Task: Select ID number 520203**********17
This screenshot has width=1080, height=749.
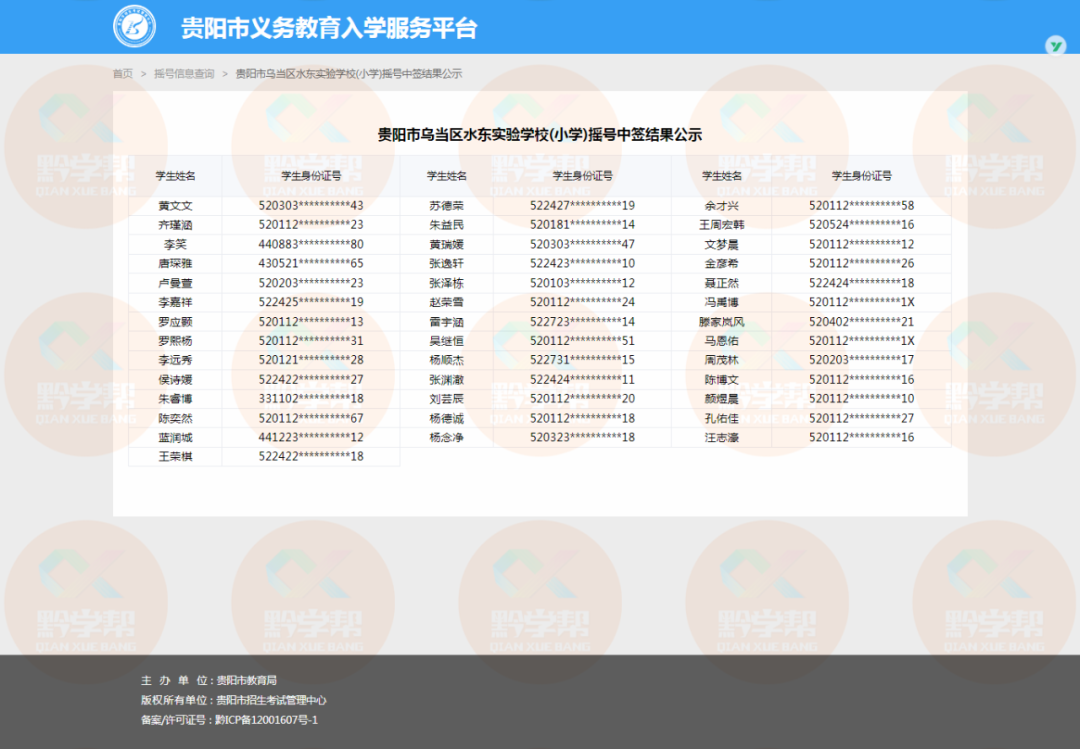Action: pyautogui.click(x=861, y=360)
